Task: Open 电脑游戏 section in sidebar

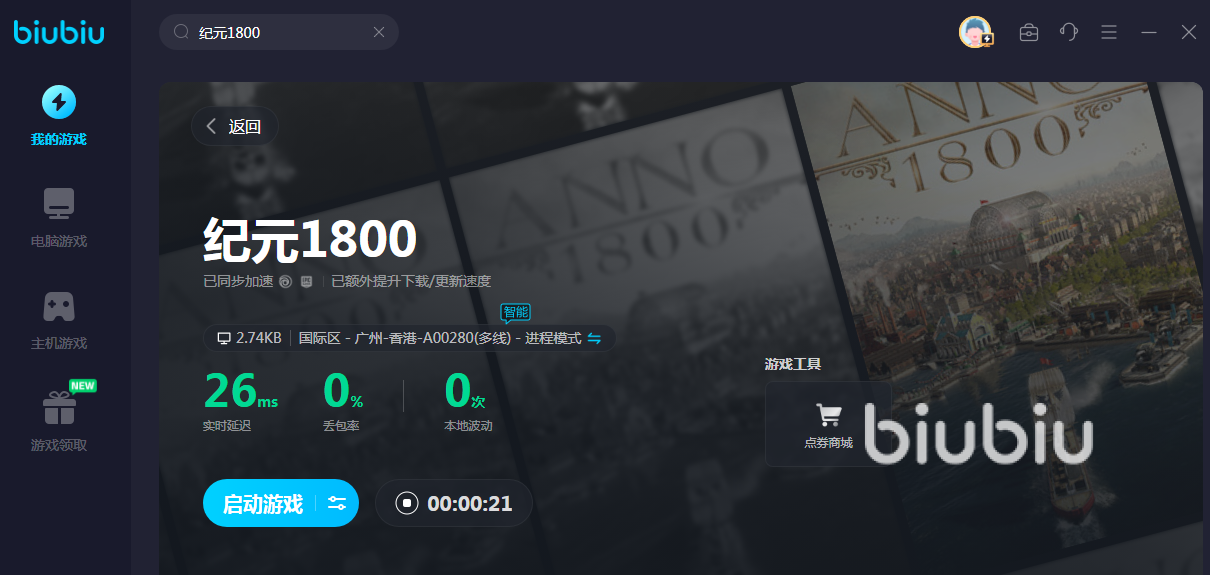Action: coord(59,218)
